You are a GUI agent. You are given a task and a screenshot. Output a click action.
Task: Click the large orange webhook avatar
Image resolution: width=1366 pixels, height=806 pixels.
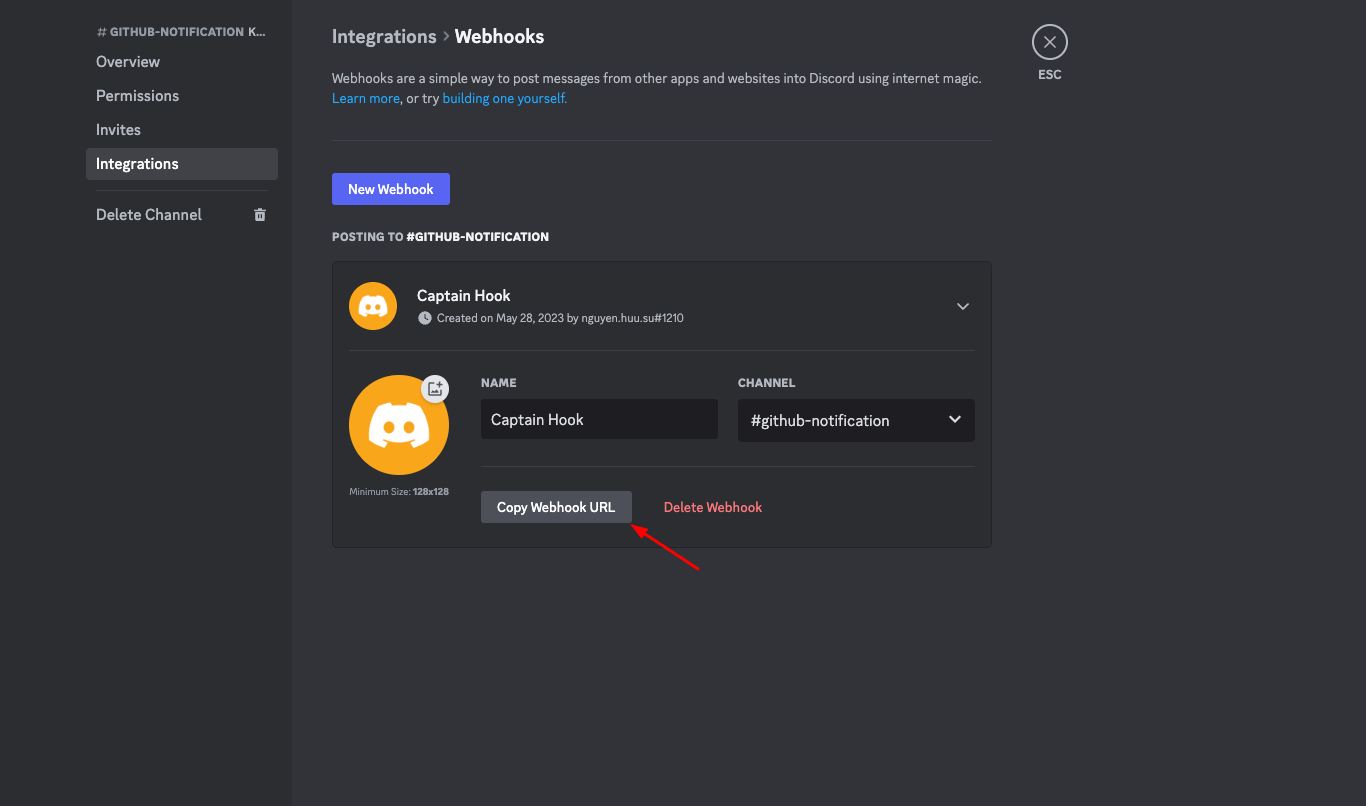pyautogui.click(x=399, y=424)
